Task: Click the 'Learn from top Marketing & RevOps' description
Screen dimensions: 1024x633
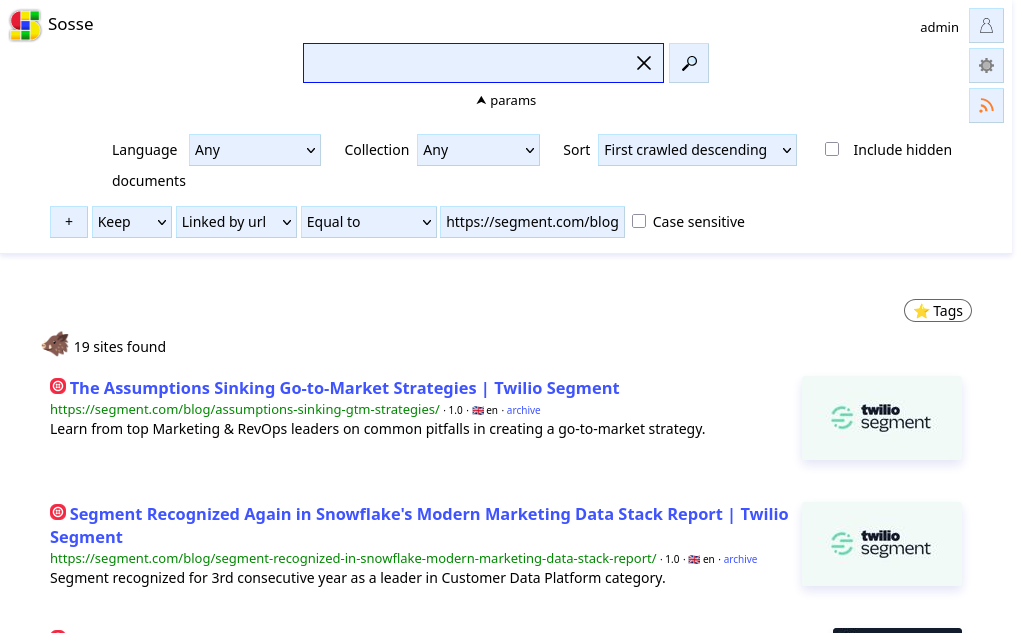Action: (377, 429)
